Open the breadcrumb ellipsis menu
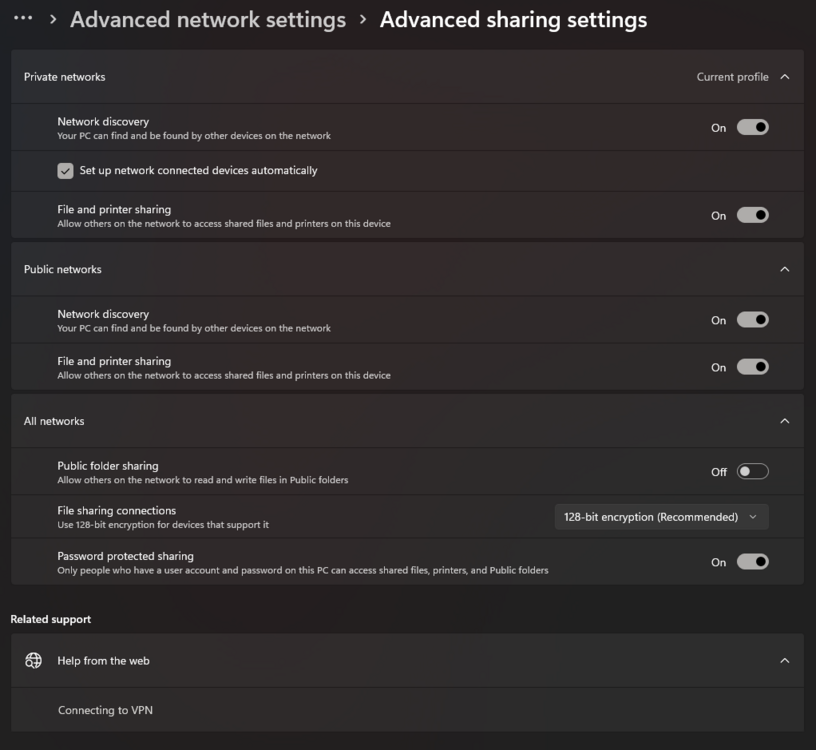 point(23,19)
